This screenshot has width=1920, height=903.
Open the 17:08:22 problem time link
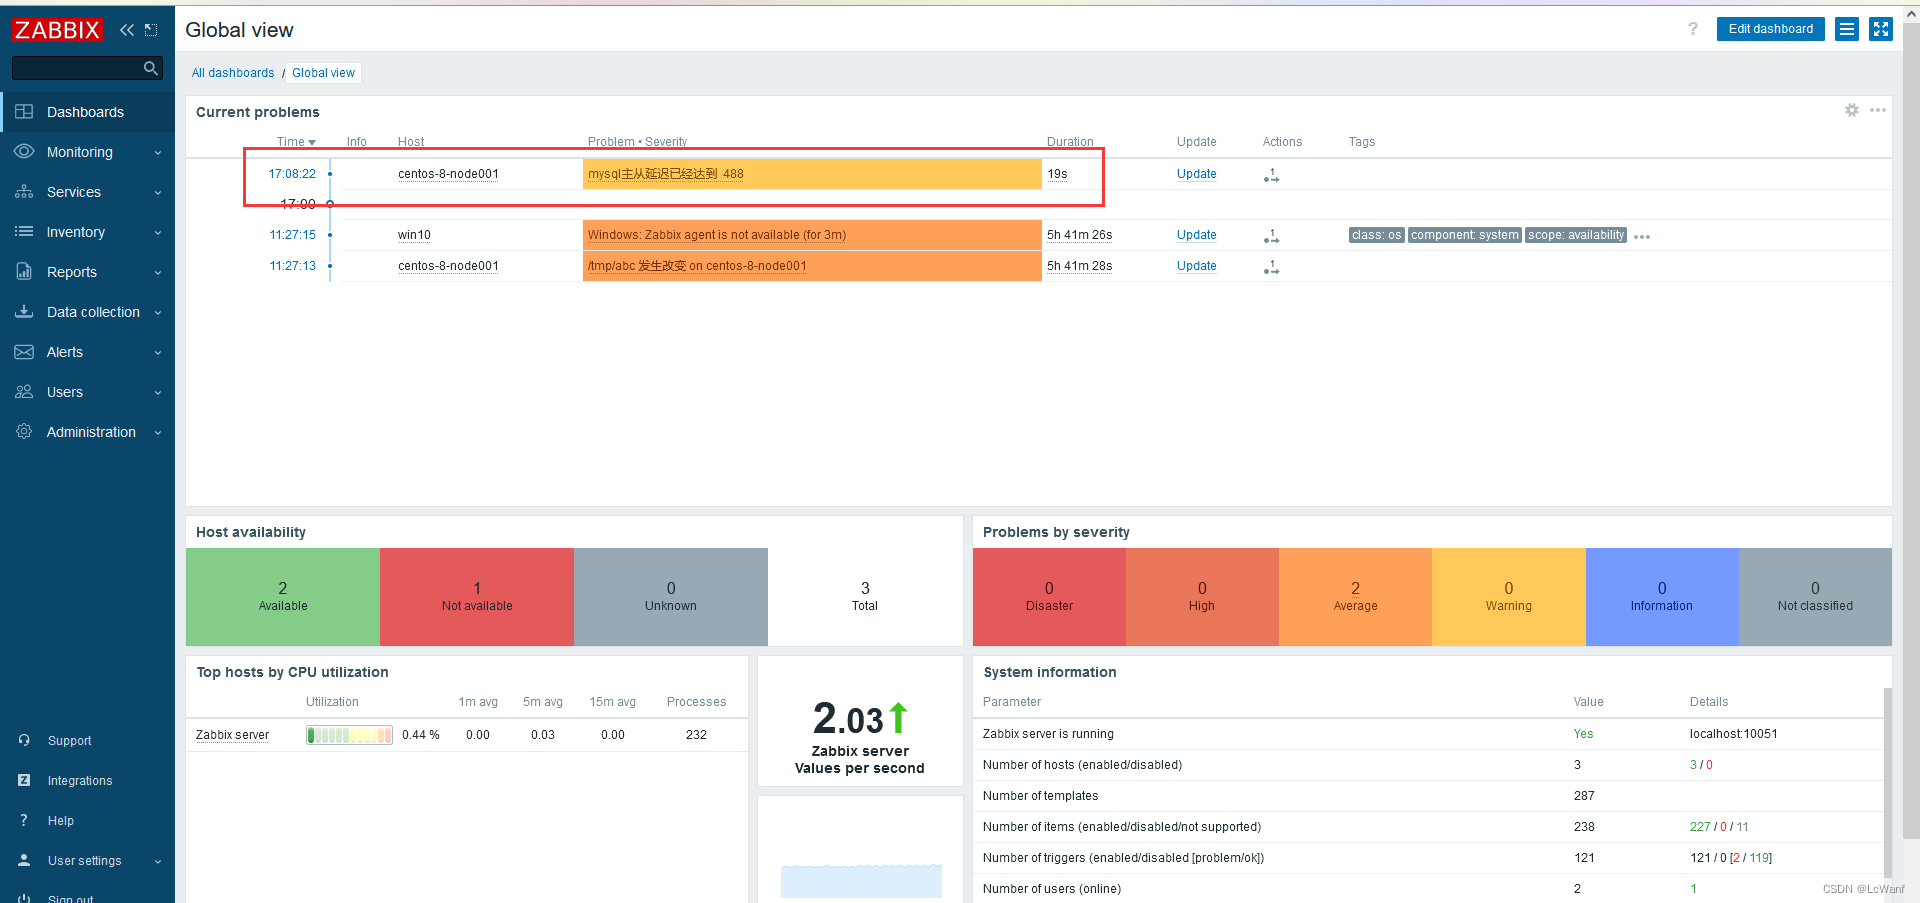tap(292, 174)
